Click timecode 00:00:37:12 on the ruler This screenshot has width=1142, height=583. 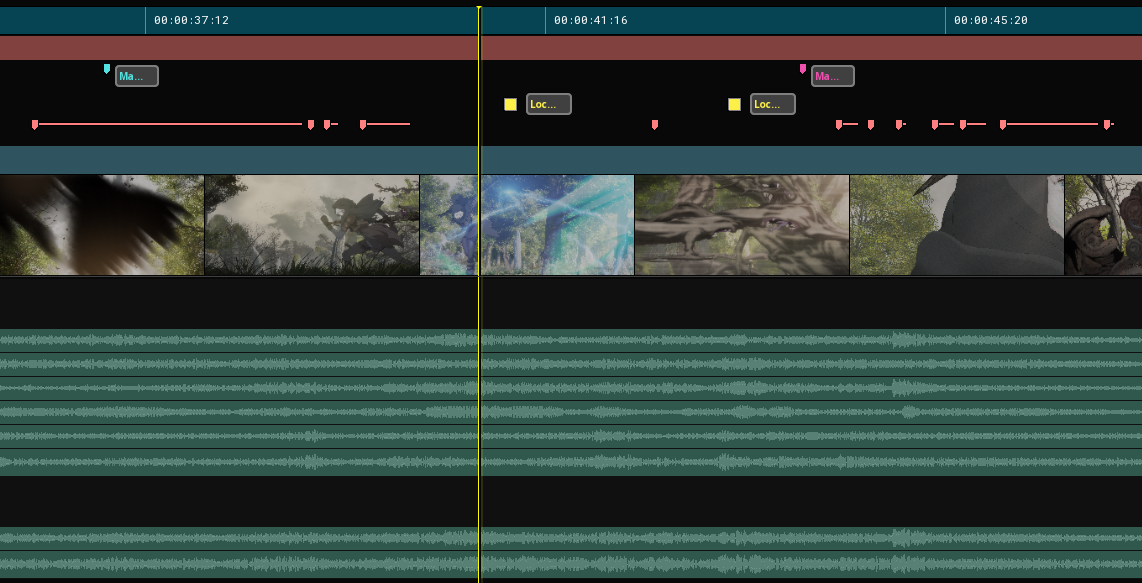(x=192, y=20)
